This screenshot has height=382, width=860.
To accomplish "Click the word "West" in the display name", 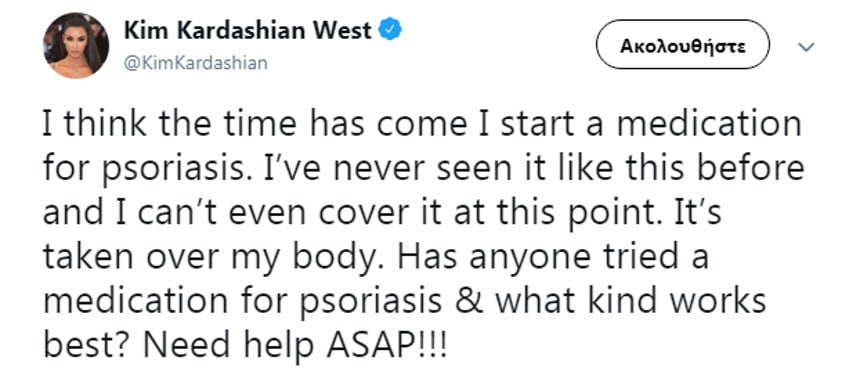I will [x=342, y=31].
